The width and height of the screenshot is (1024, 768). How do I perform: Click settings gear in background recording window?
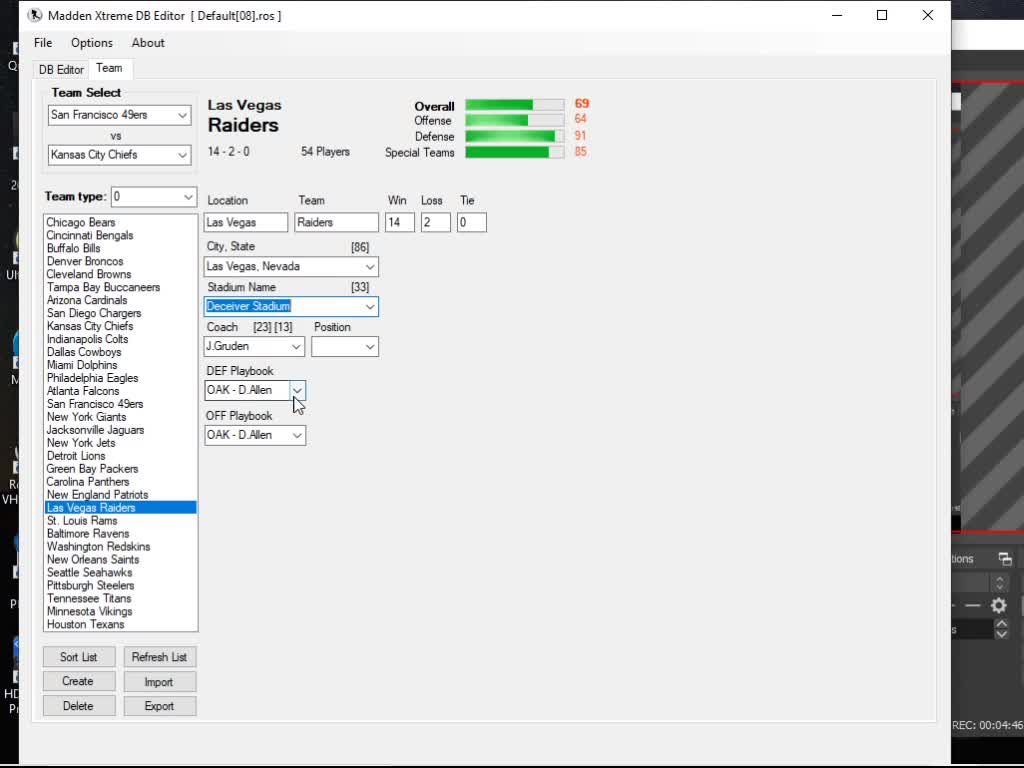999,606
